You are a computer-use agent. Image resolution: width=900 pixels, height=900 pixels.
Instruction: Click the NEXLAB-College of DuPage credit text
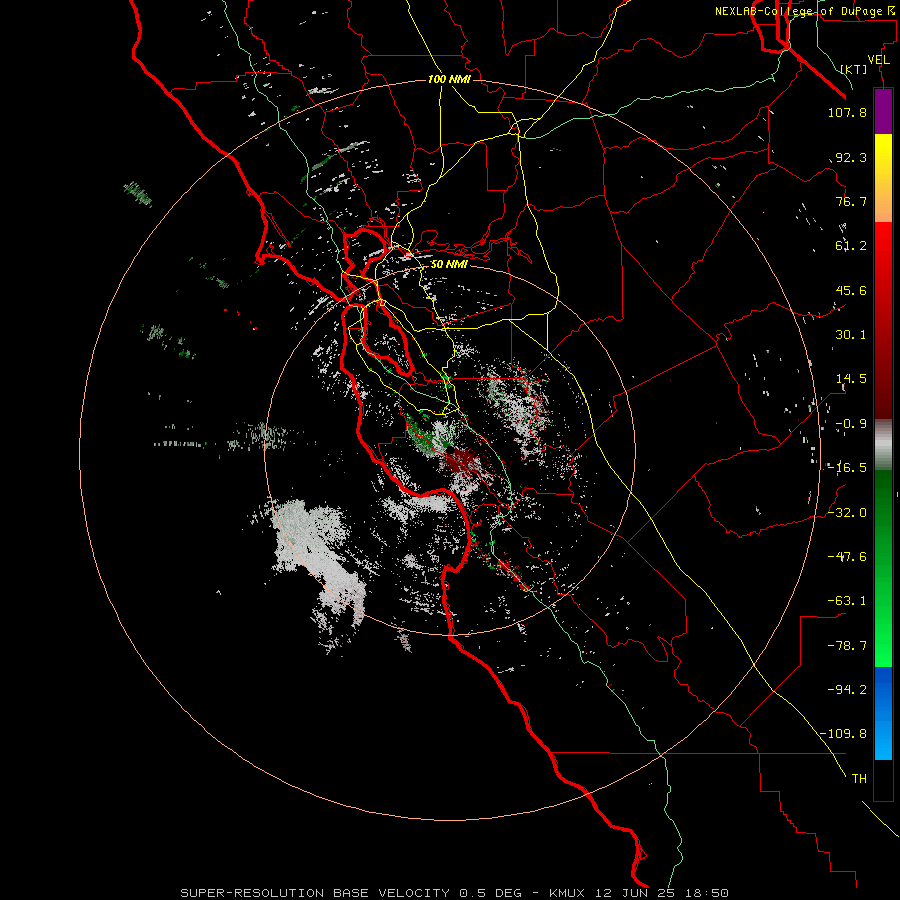click(805, 11)
